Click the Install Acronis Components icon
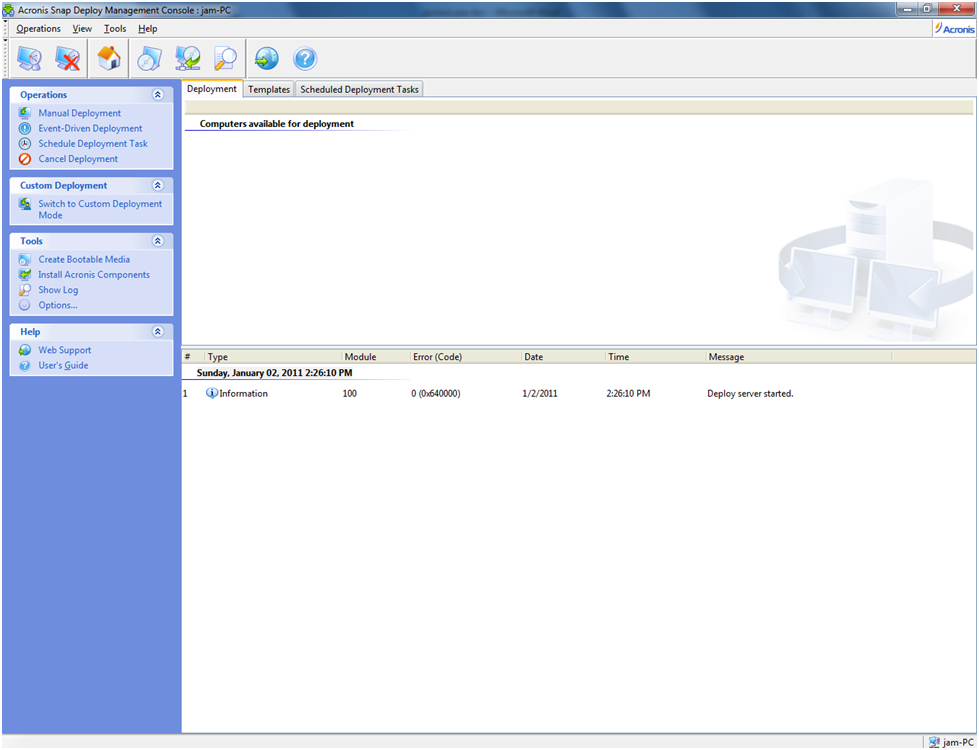Screen dimensions: 979x750 coord(24,274)
